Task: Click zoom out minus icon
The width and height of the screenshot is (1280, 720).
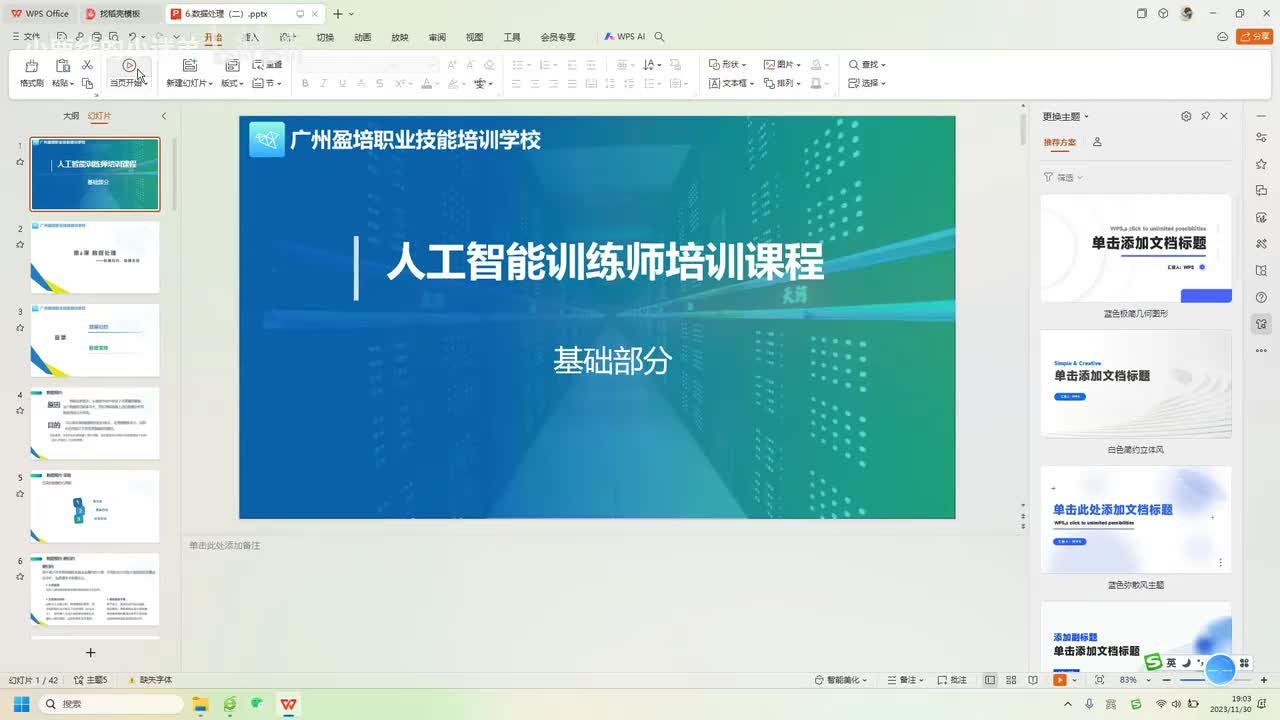Action: [1168, 680]
